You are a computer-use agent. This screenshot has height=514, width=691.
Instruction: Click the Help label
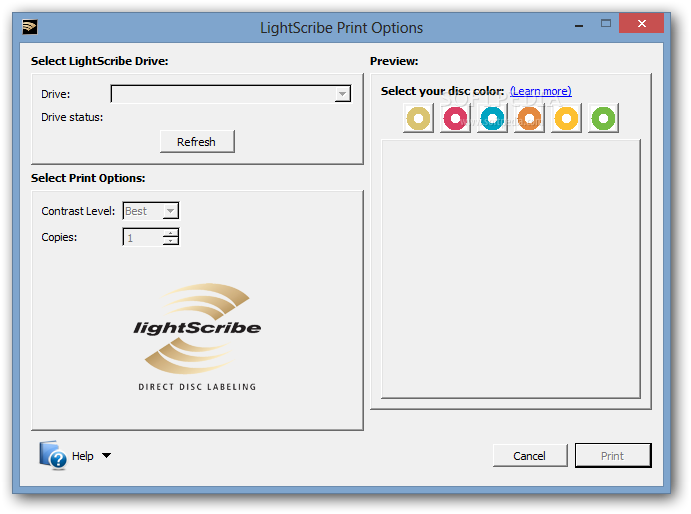click(83, 456)
